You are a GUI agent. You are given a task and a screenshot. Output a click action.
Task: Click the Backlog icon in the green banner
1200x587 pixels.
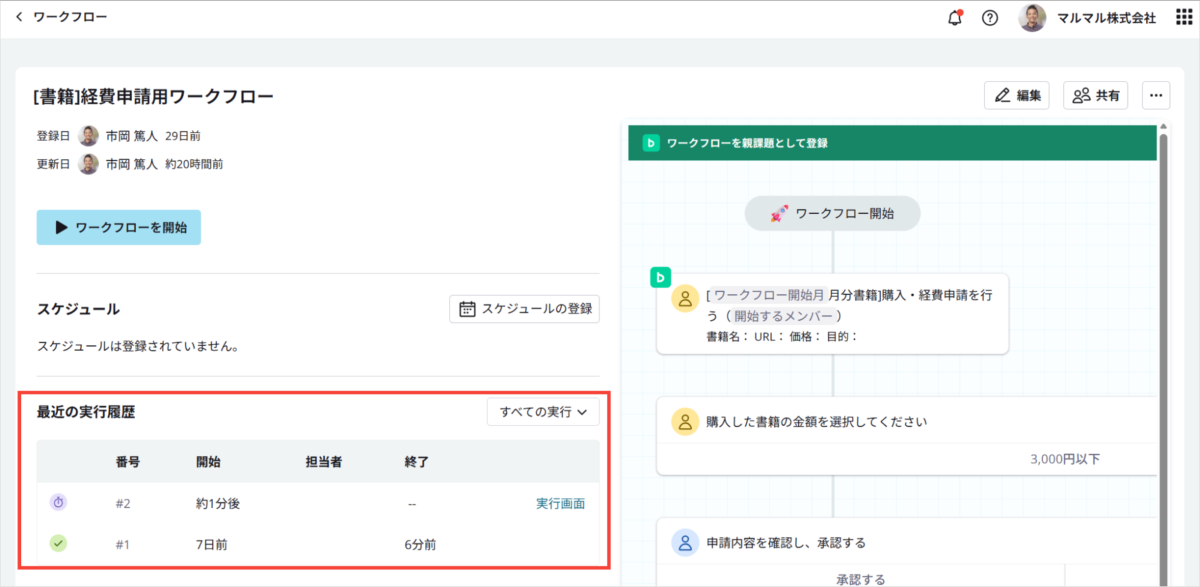pyautogui.click(x=650, y=143)
